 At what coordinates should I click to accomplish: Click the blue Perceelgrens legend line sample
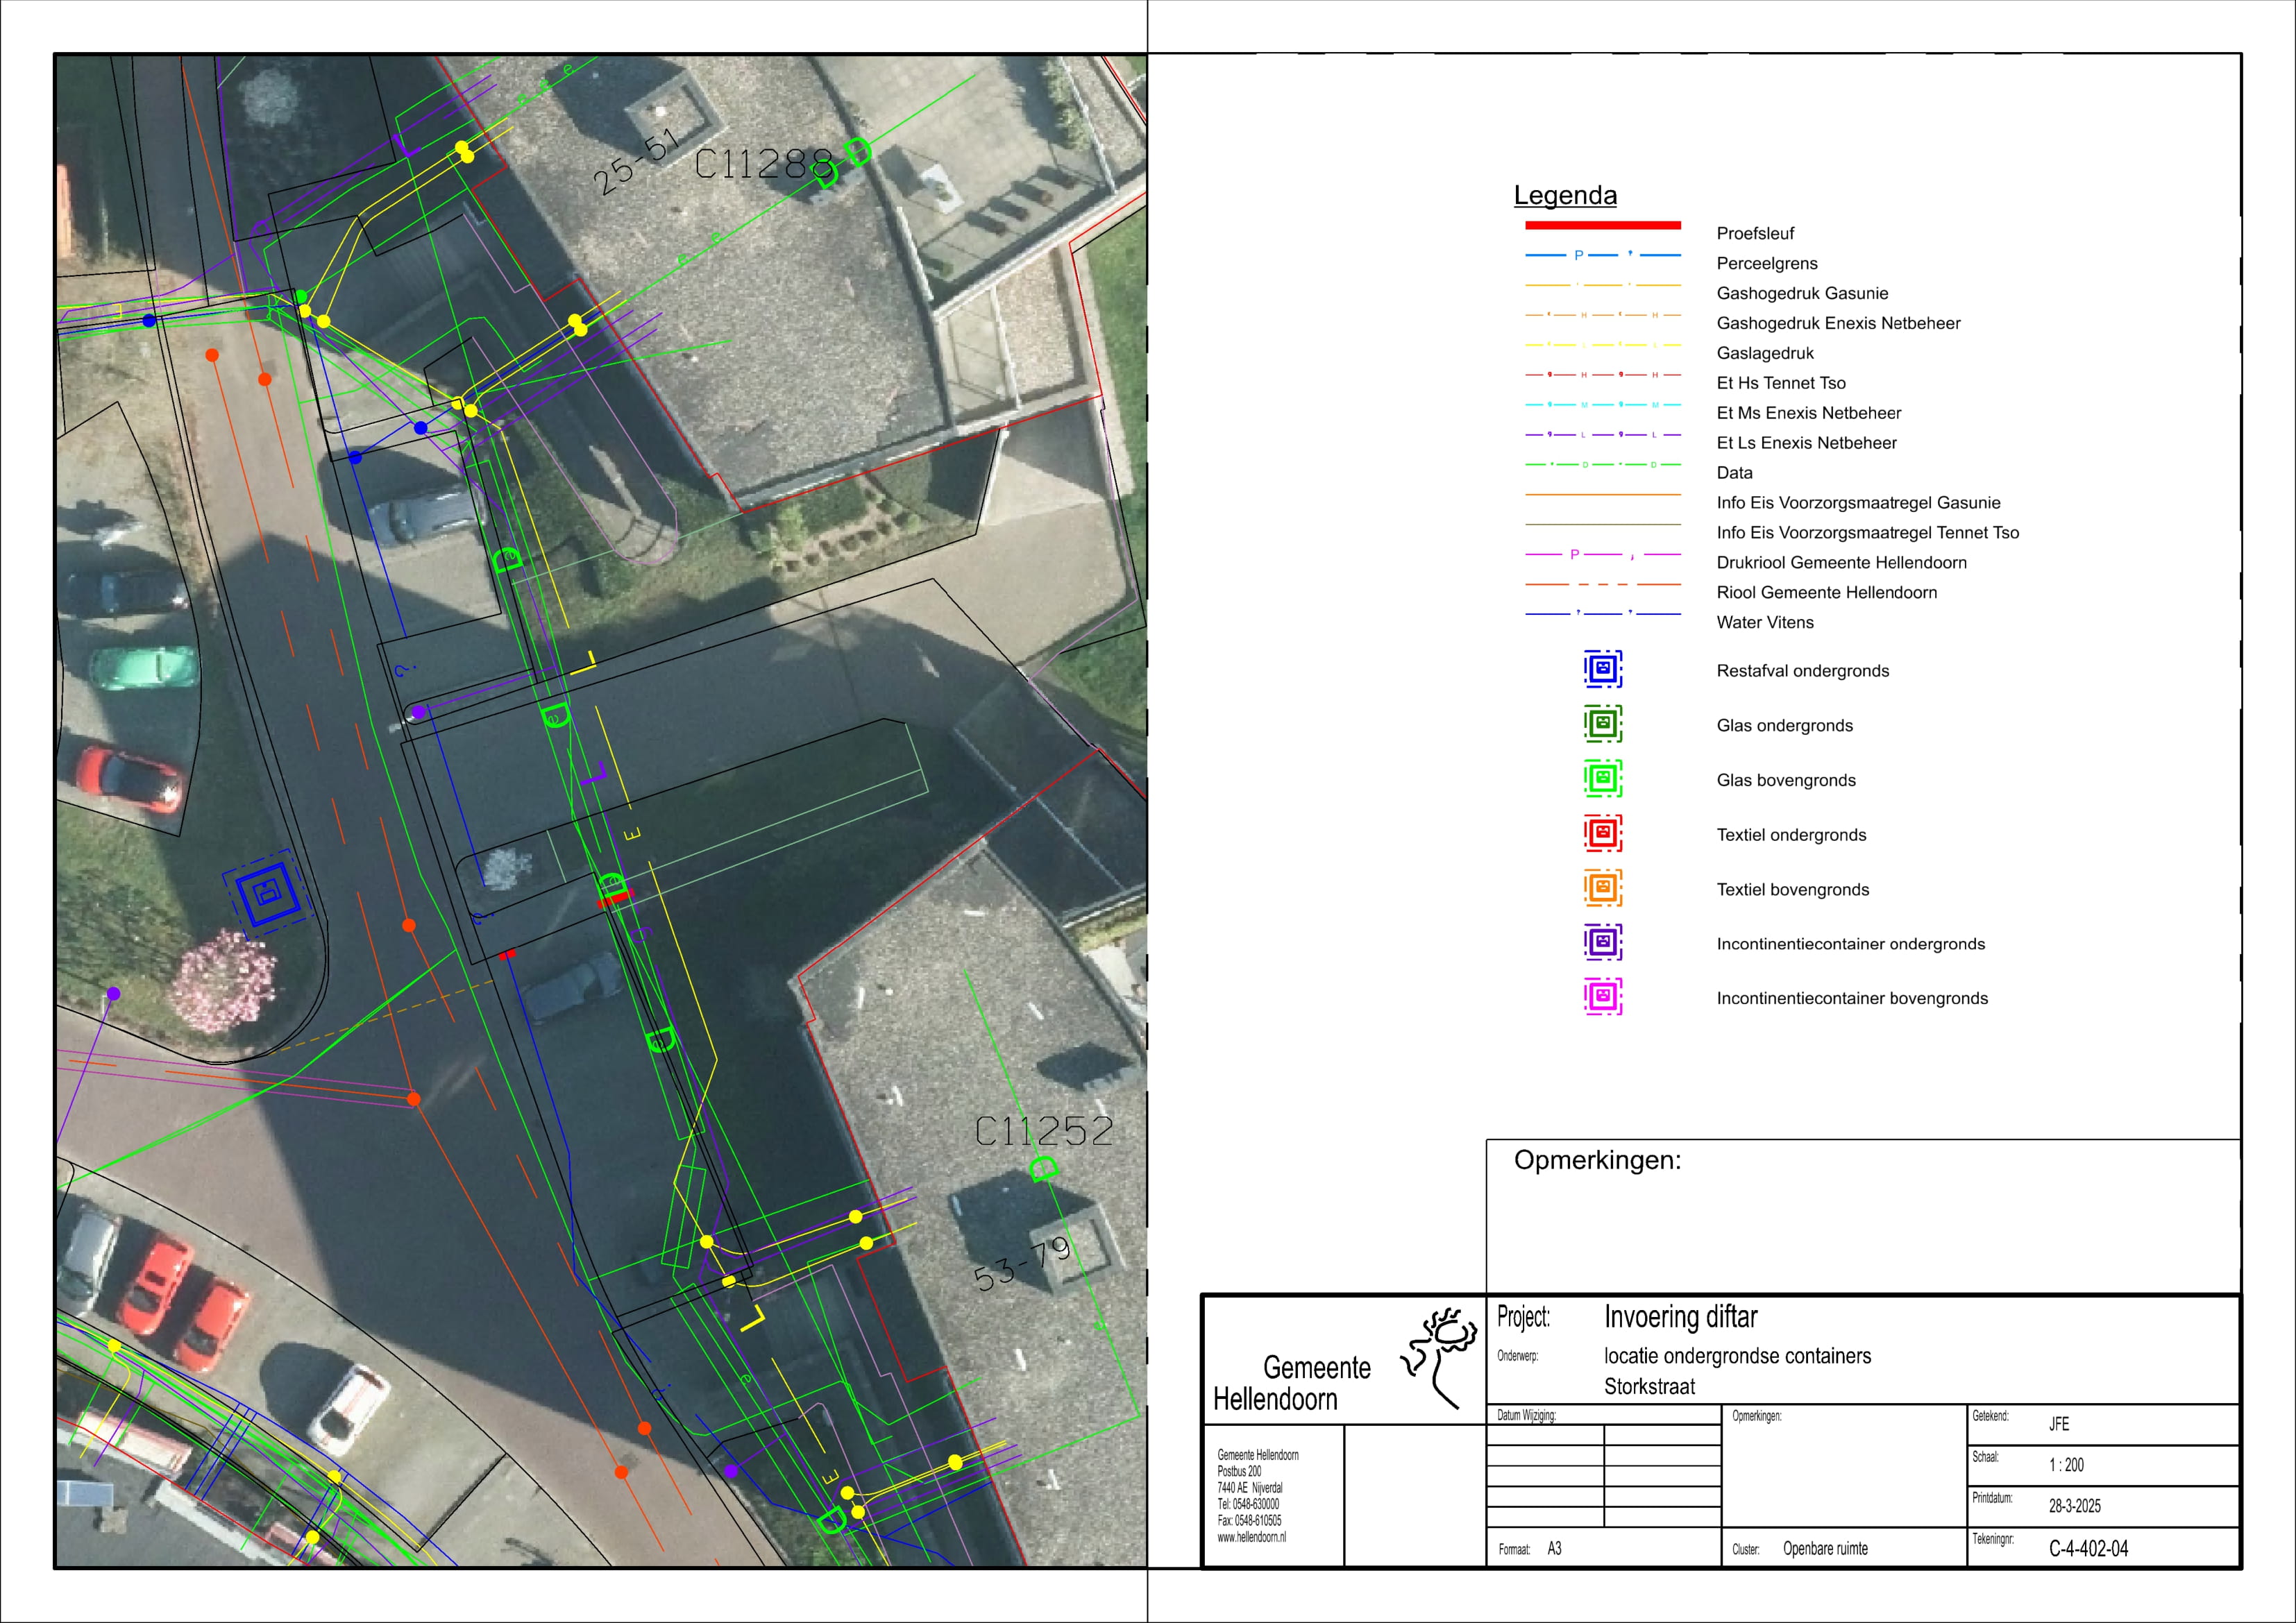1602,255
